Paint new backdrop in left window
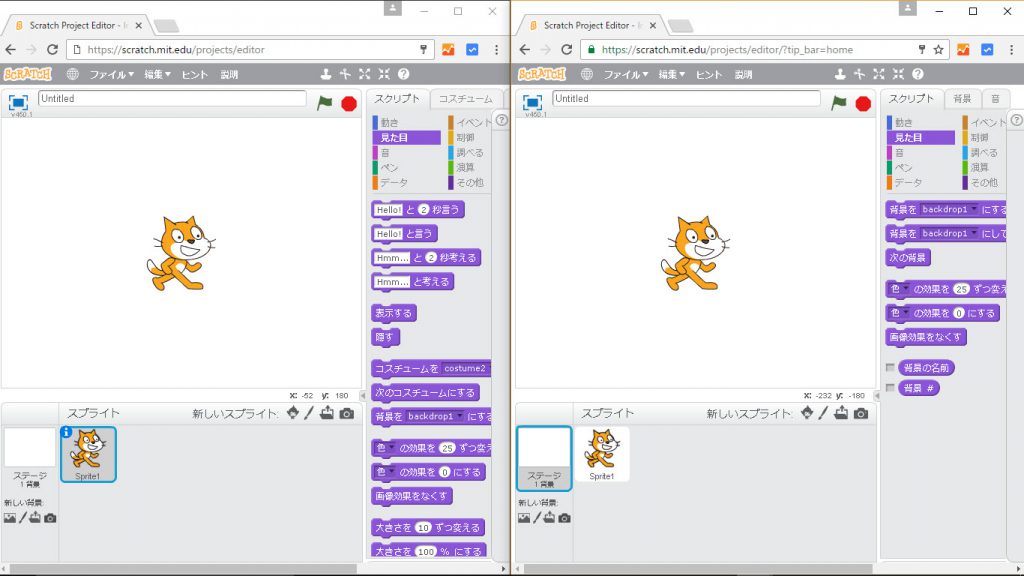 [23, 518]
